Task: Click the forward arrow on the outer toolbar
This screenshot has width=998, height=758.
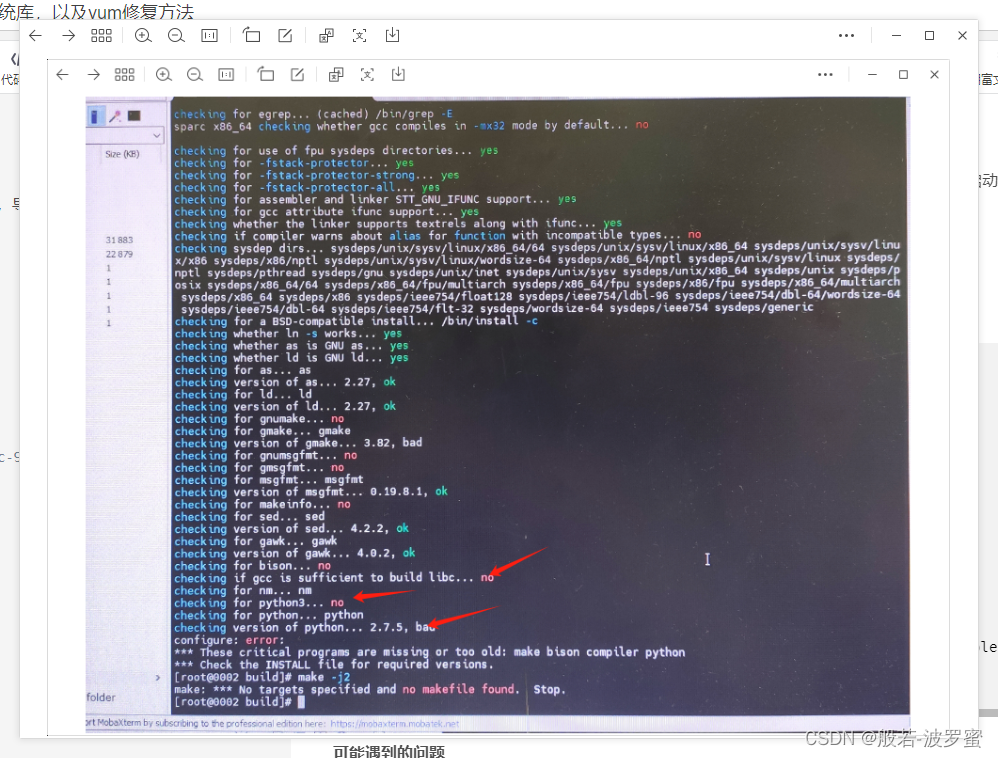Action: [68, 35]
